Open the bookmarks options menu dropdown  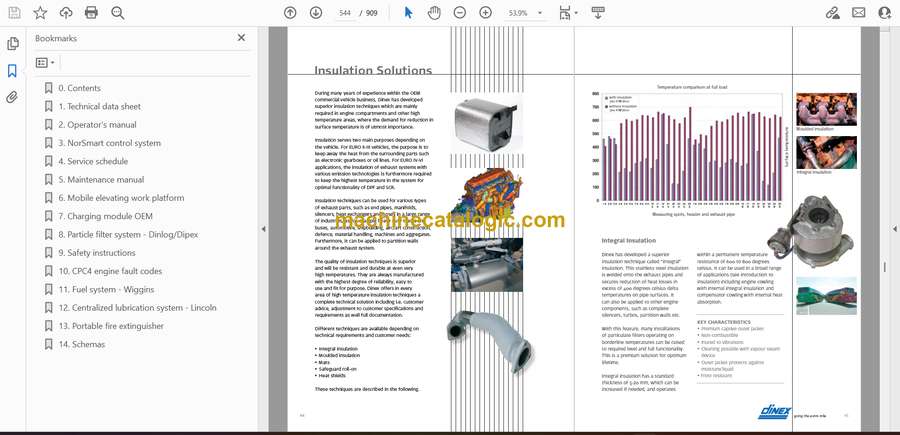click(x=45, y=63)
